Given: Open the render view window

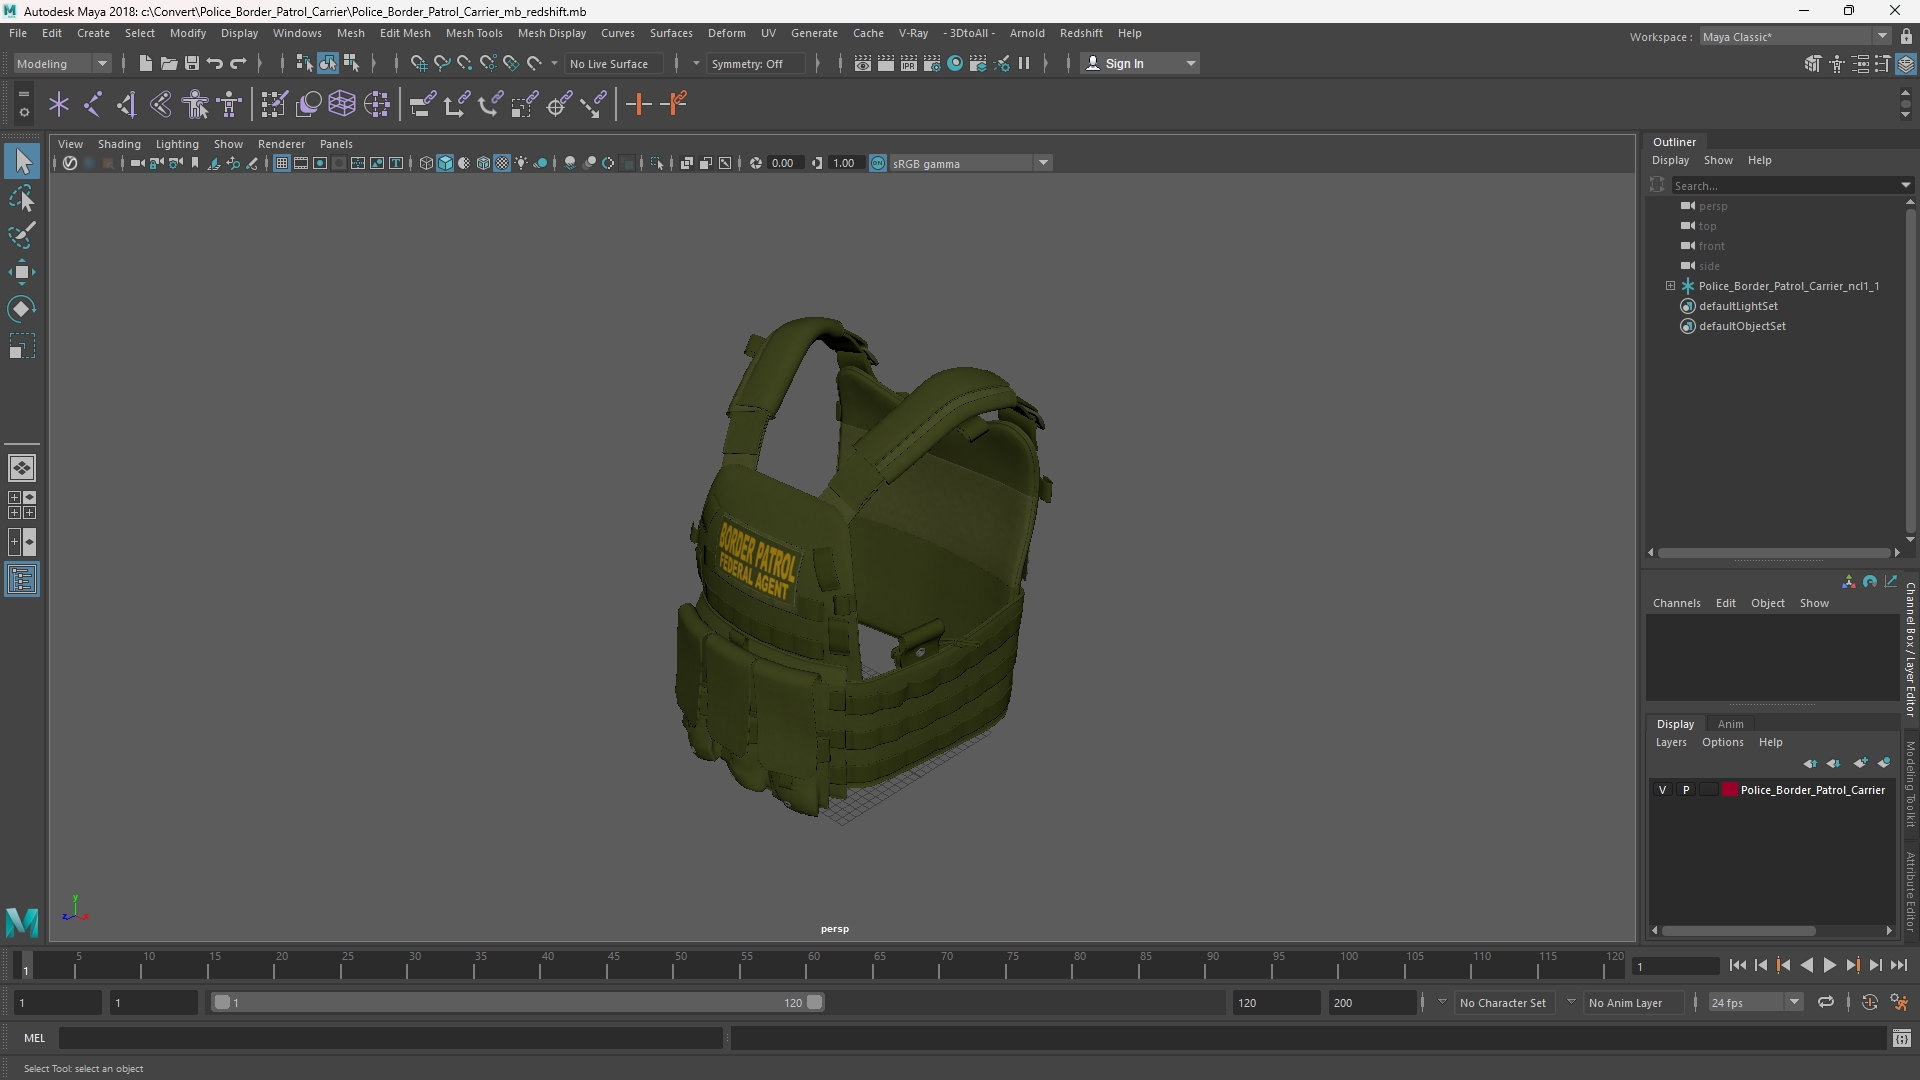Looking at the screenshot, I should coord(863,64).
